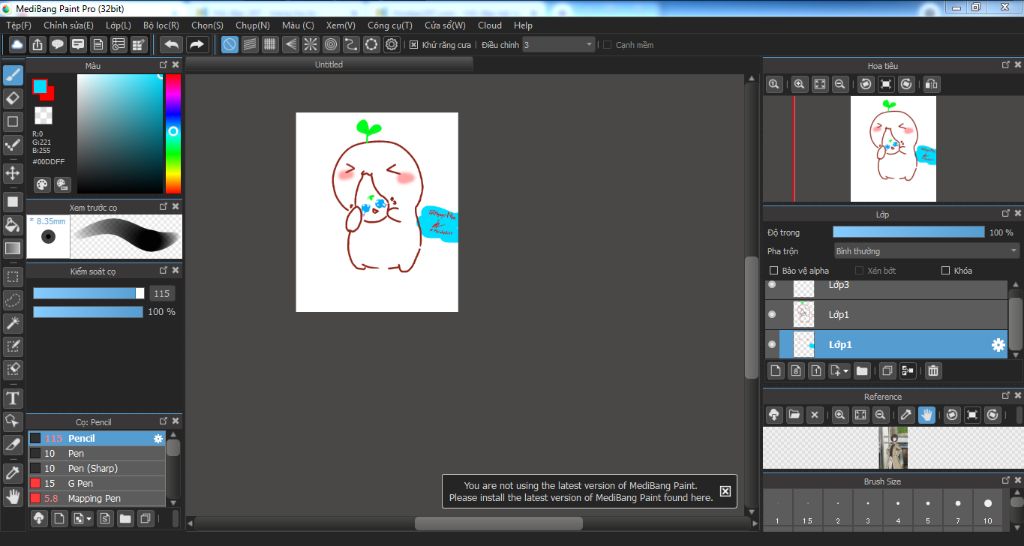
Task: Toggle Canh mềm checkbox
Action: (x=607, y=45)
